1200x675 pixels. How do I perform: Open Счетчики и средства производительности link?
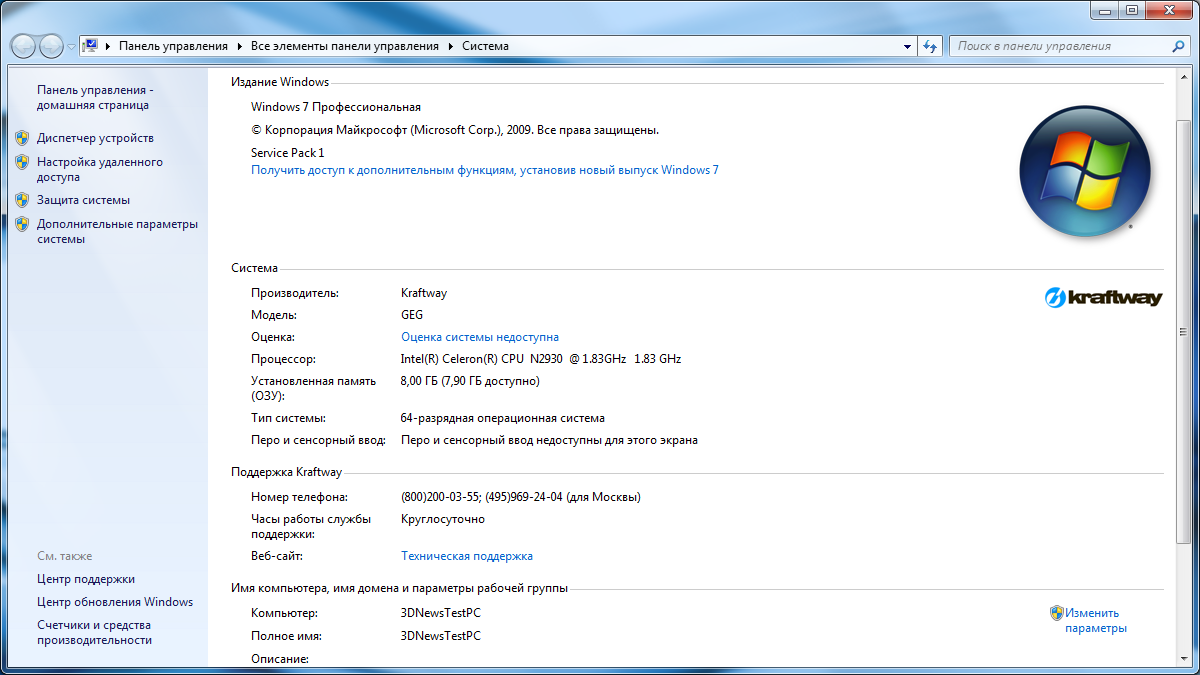tap(94, 632)
